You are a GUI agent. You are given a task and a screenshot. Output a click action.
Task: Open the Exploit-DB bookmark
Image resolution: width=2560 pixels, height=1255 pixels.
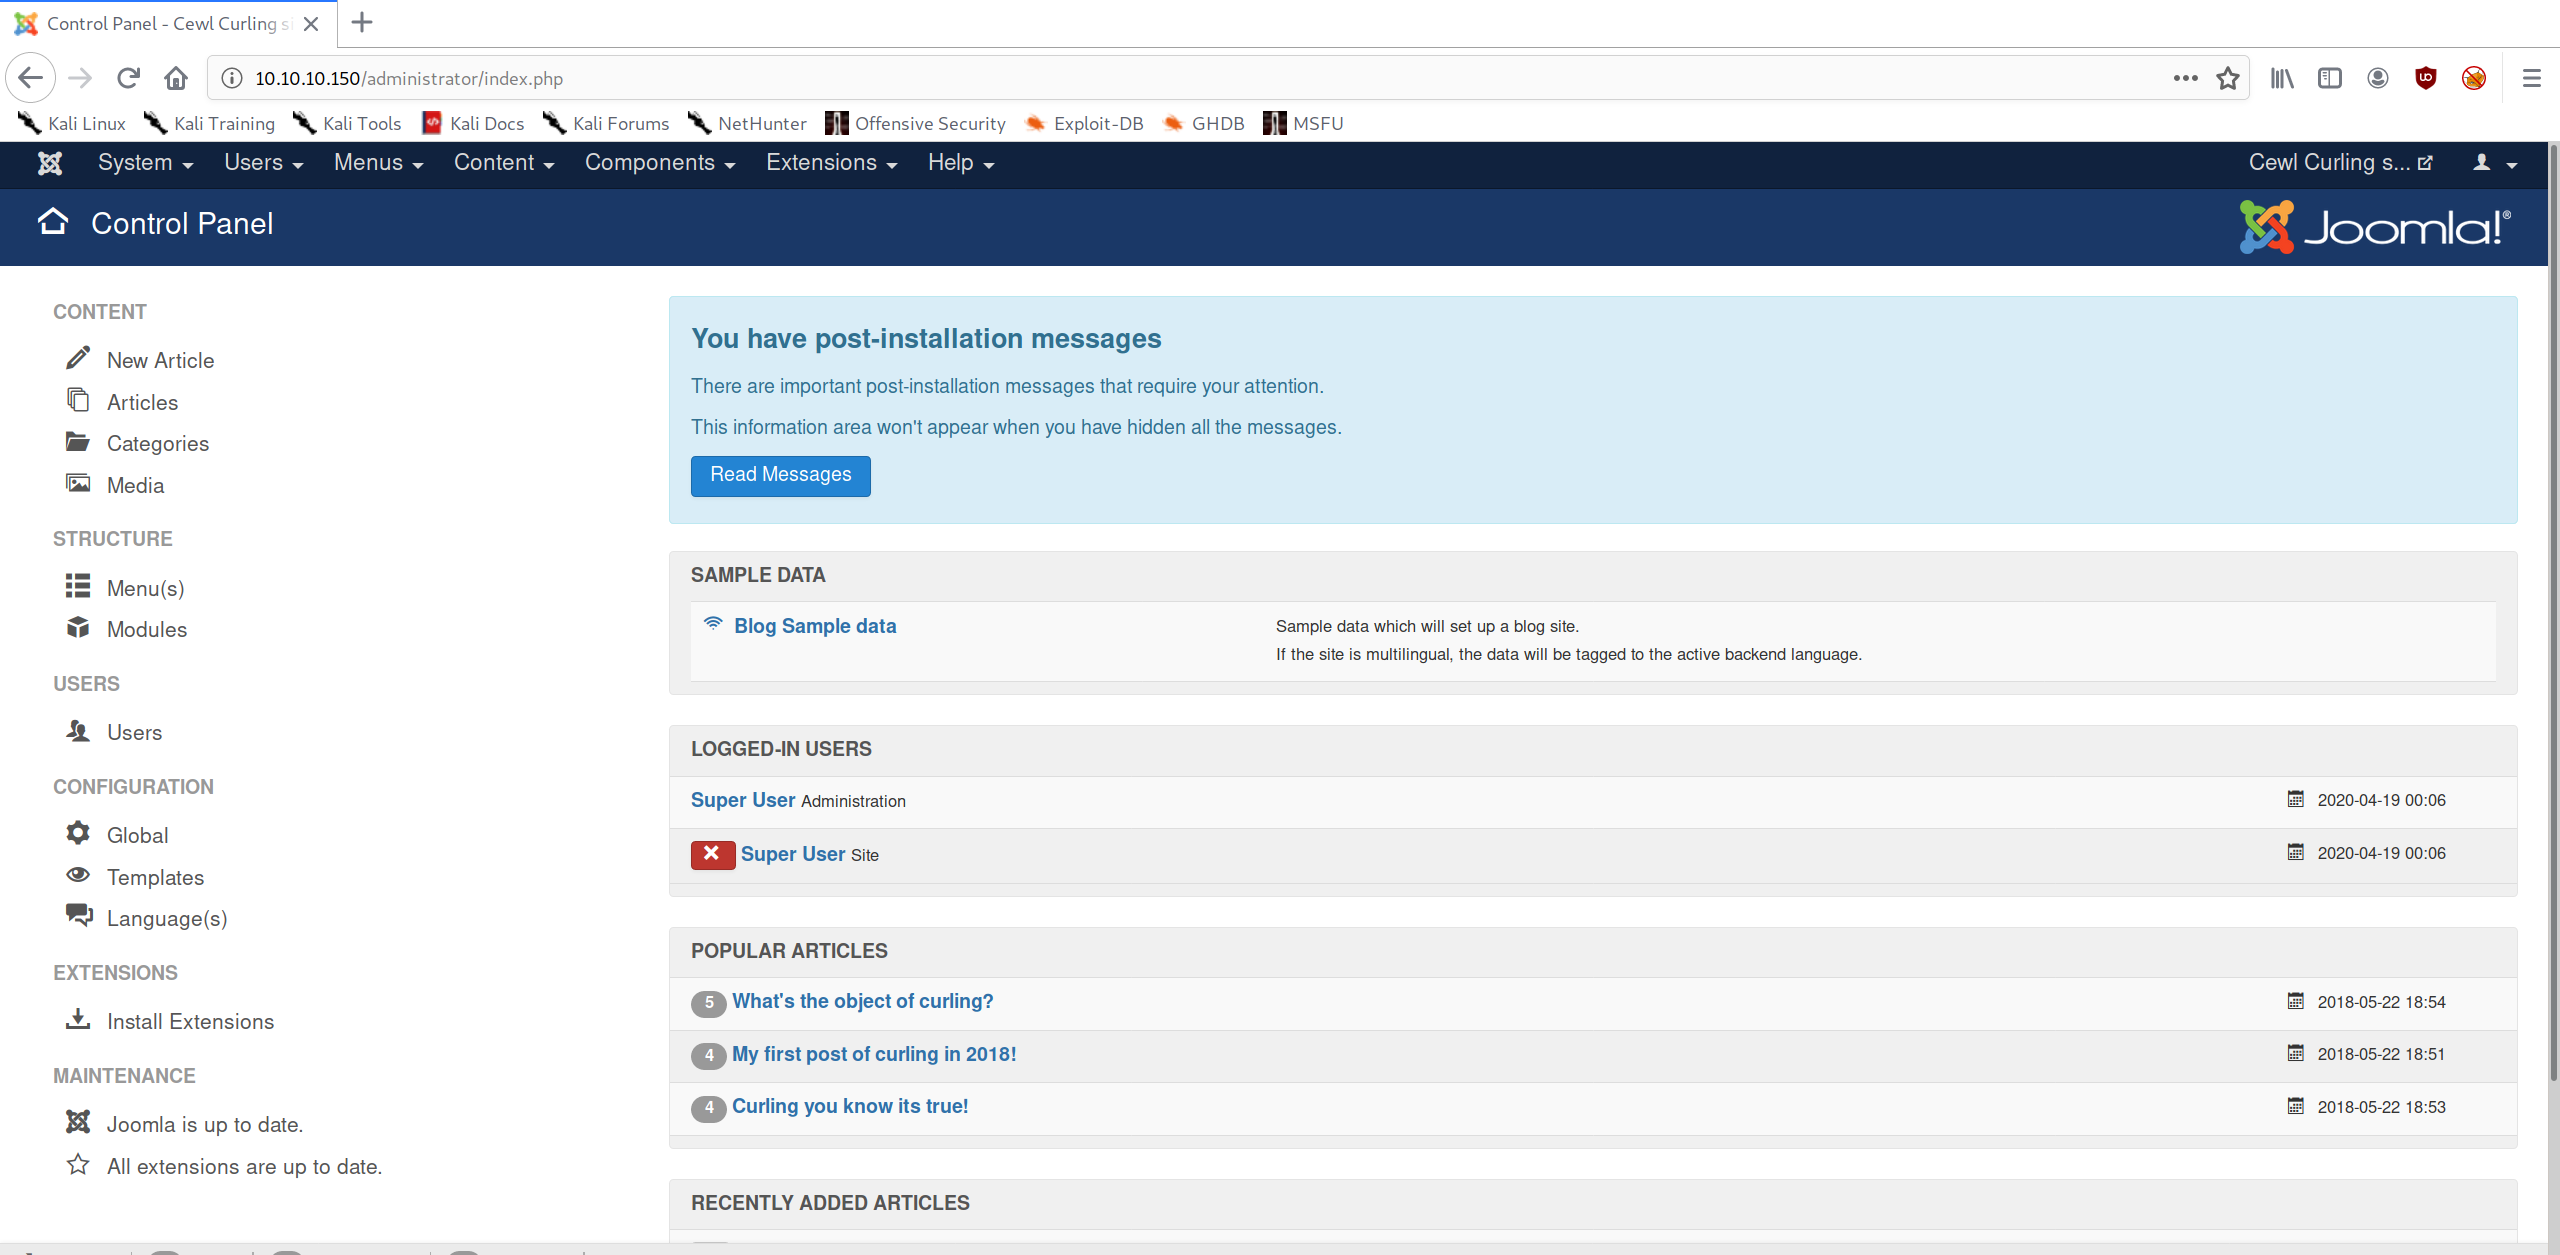(x=1084, y=123)
